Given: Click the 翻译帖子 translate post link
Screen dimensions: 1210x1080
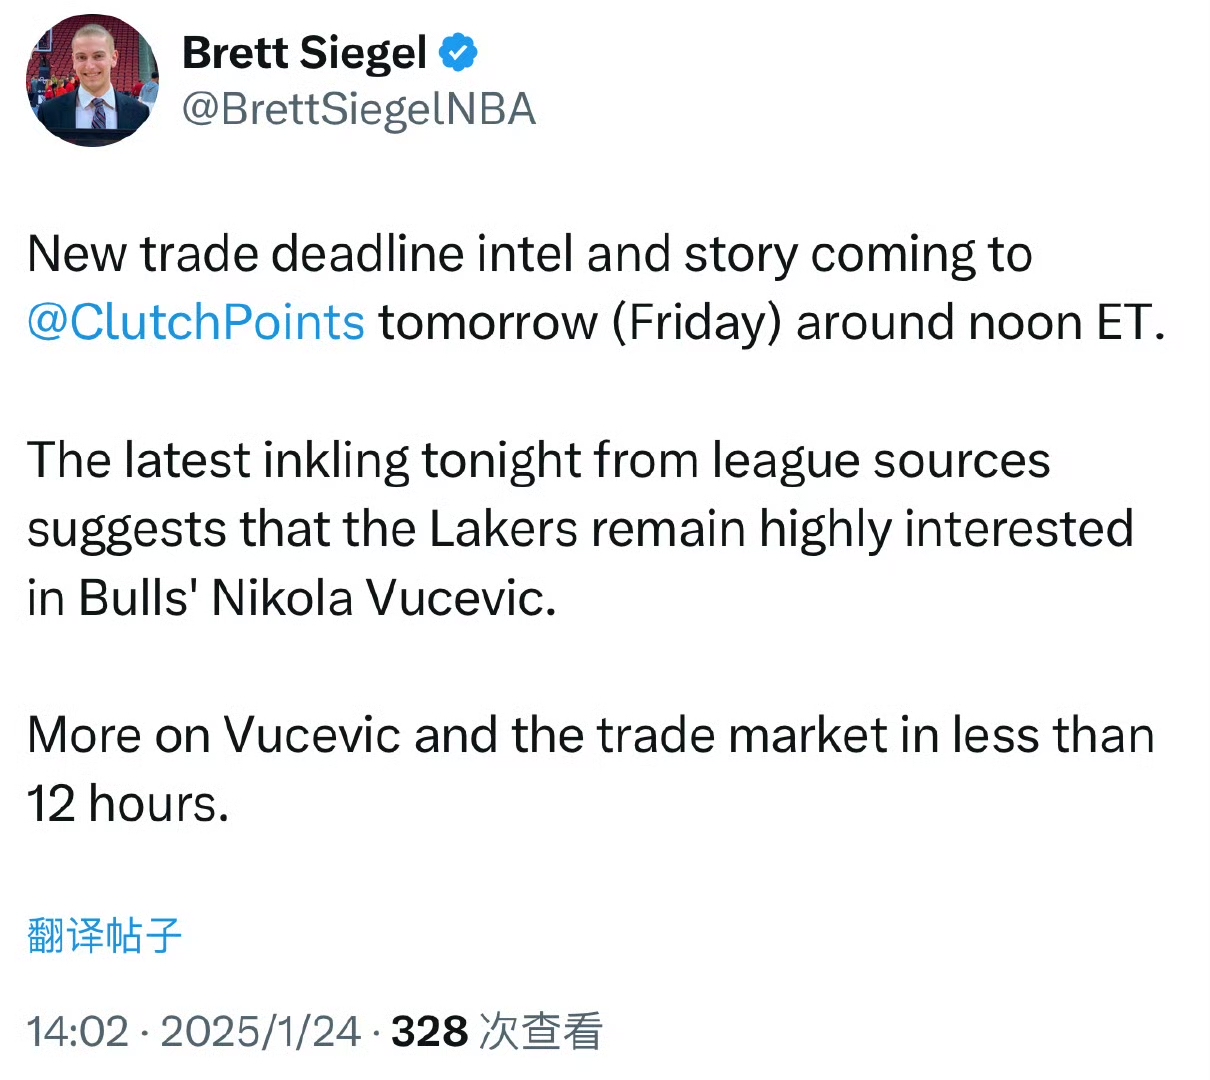Looking at the screenshot, I should [x=105, y=935].
